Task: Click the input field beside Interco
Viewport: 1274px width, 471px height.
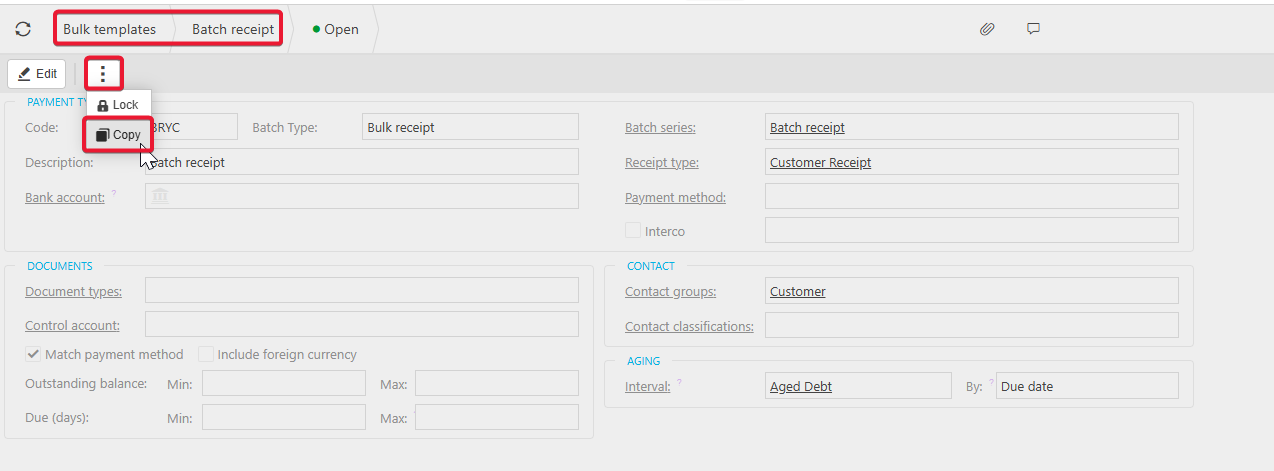Action: pos(972,230)
